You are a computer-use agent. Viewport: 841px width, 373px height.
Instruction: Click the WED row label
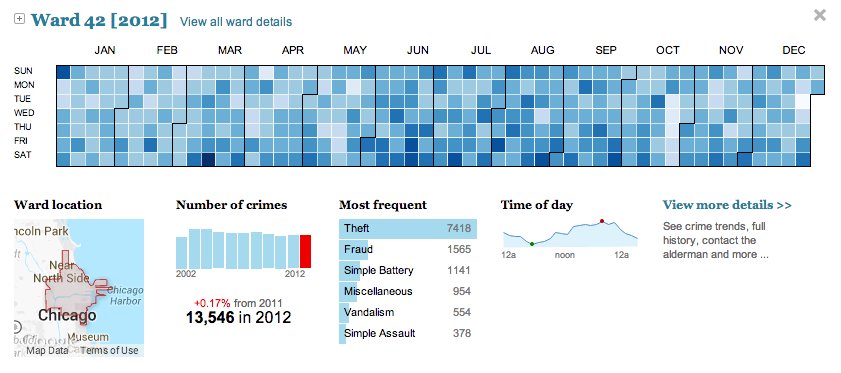[24, 113]
